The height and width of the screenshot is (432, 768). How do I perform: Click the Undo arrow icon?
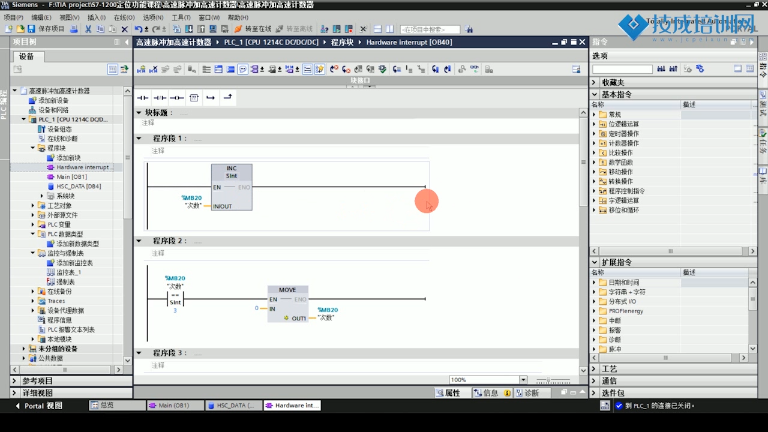[x=139, y=29]
